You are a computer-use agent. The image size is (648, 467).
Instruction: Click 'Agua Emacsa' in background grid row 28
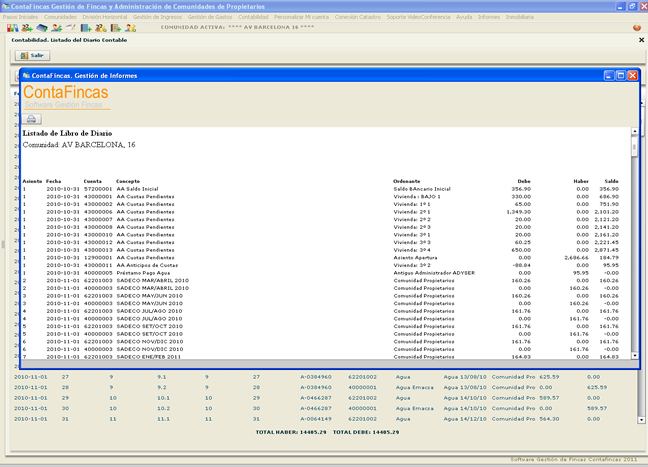415,387
